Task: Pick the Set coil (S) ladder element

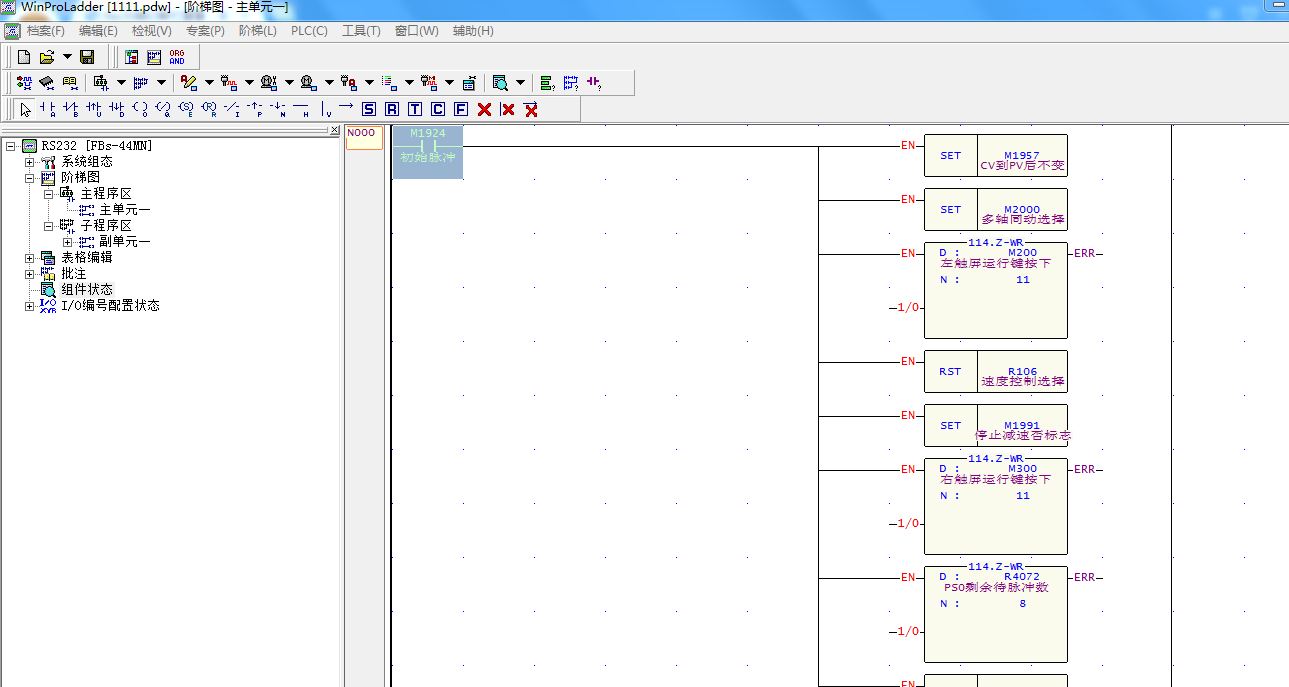Action: click(x=369, y=109)
